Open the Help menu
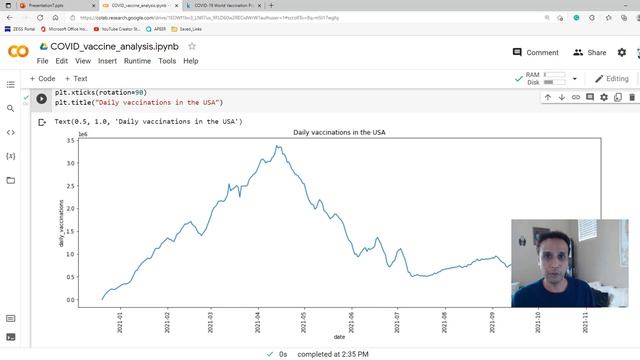Image resolution: width=640 pixels, height=360 pixels. tap(191, 61)
